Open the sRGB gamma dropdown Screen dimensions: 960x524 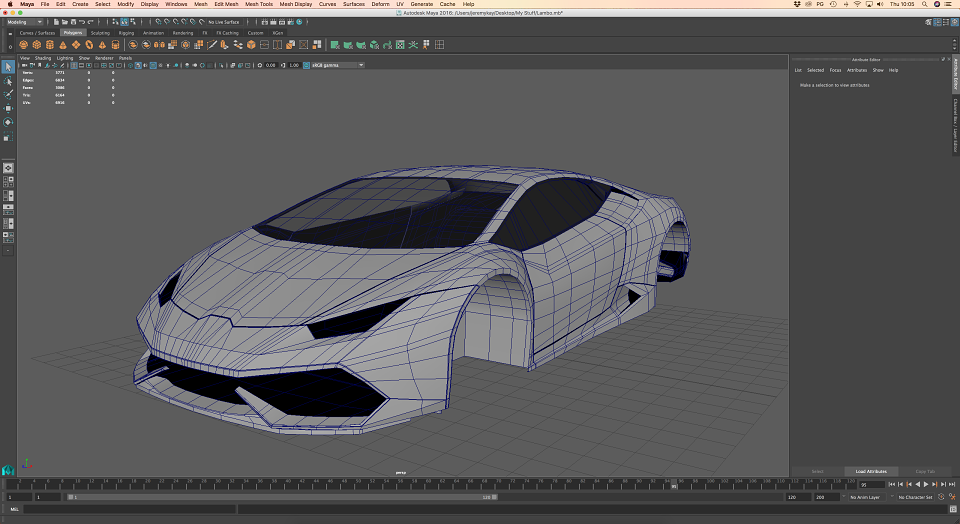coord(338,65)
